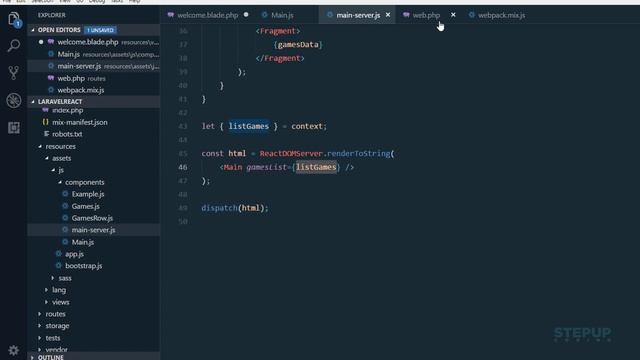The width and height of the screenshot is (640, 360).
Task: Close the web.php tab
Action: (453, 15)
